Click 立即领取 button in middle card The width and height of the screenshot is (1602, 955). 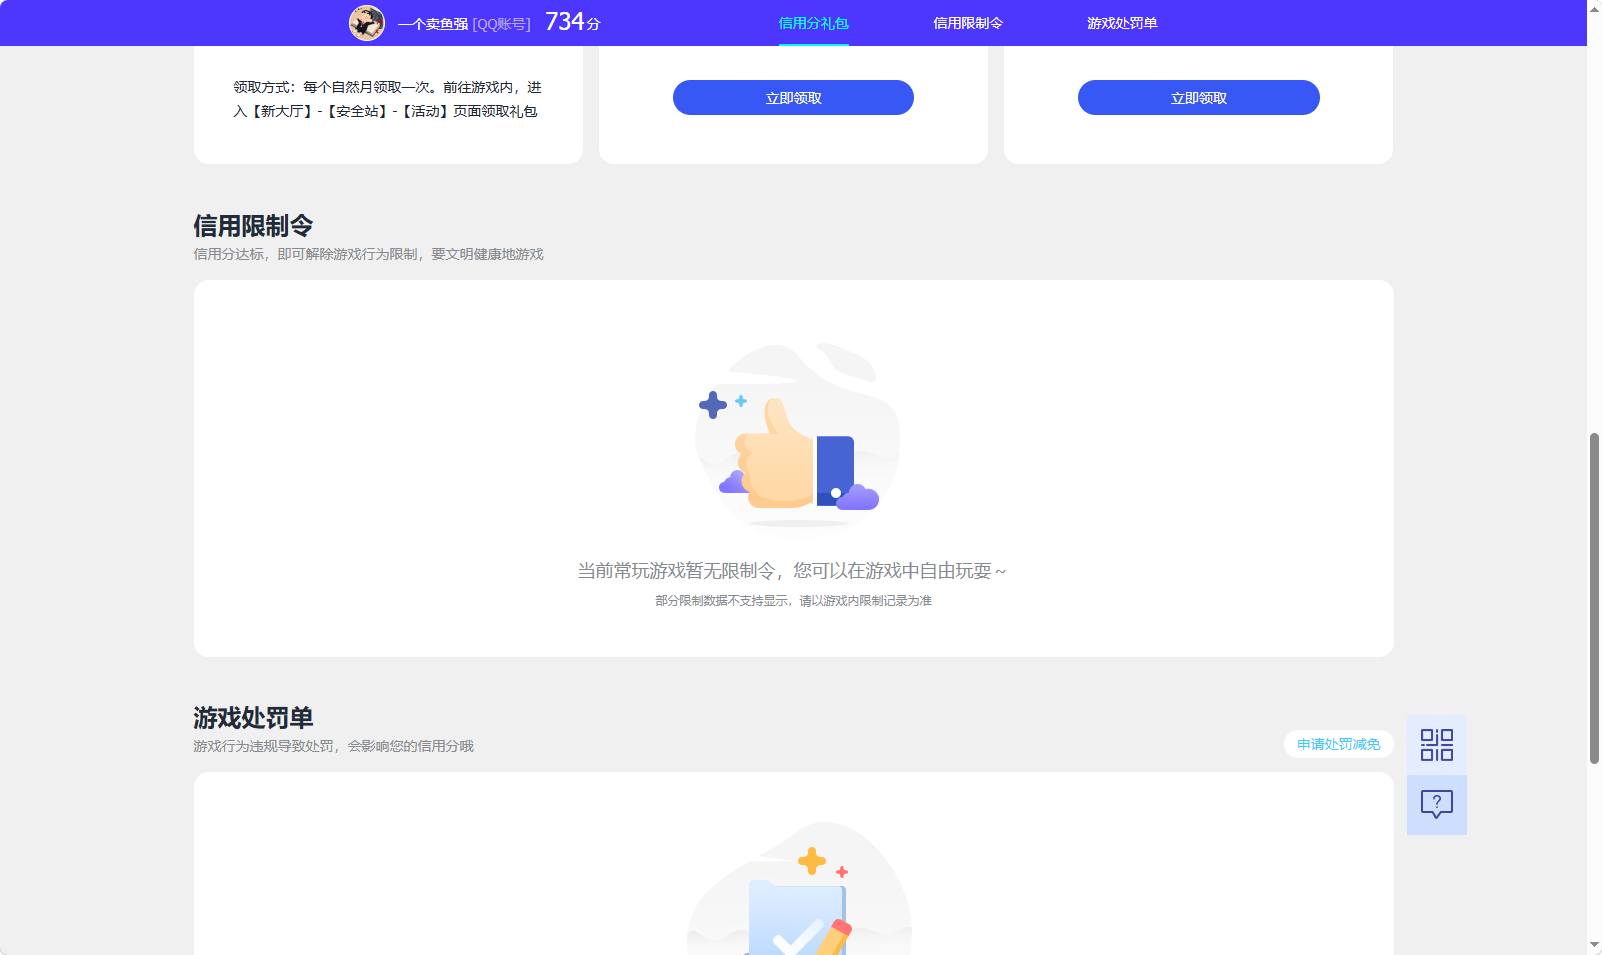[x=793, y=98]
